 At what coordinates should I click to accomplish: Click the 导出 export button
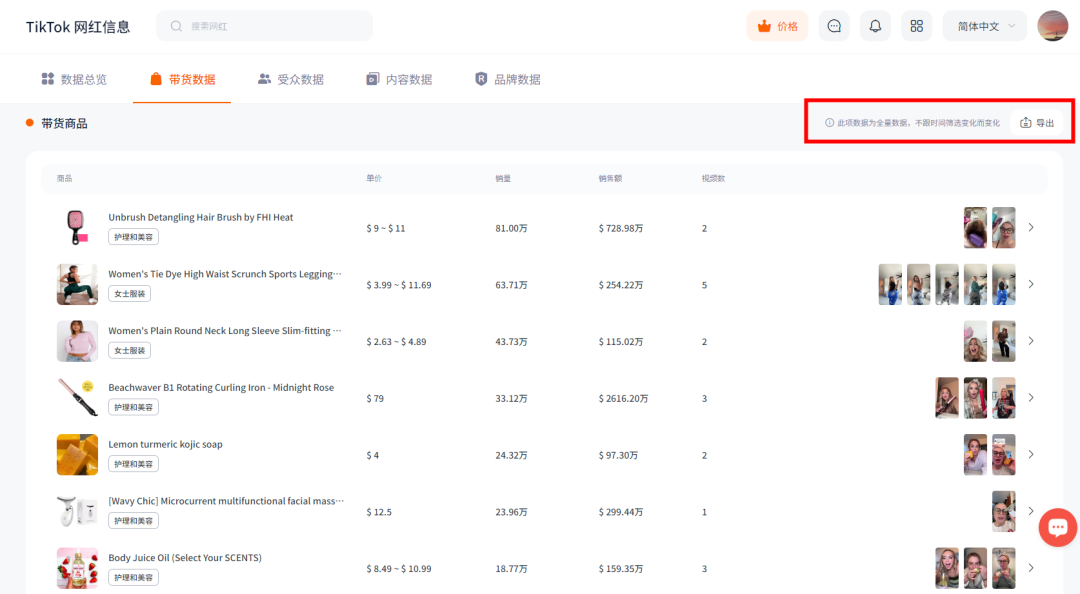(x=1037, y=123)
